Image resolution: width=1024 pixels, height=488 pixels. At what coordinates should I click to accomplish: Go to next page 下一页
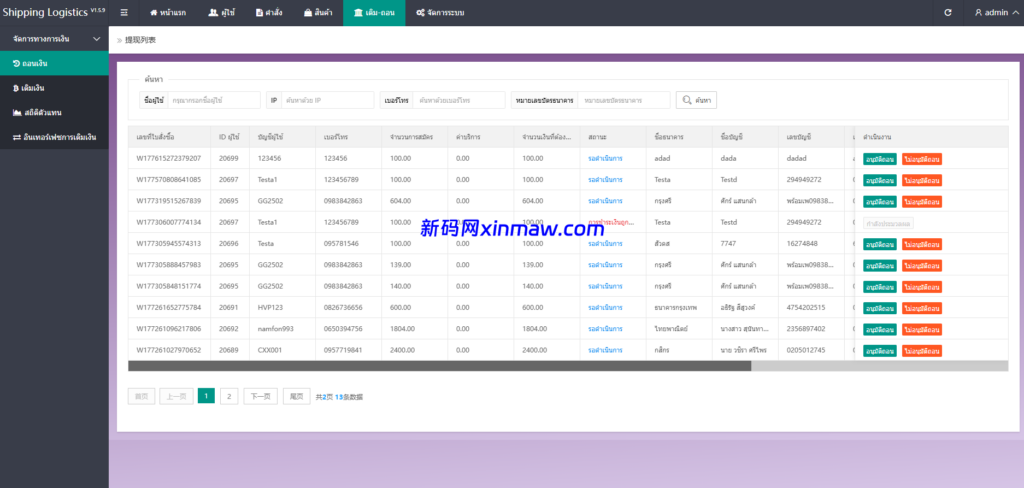[261, 396]
